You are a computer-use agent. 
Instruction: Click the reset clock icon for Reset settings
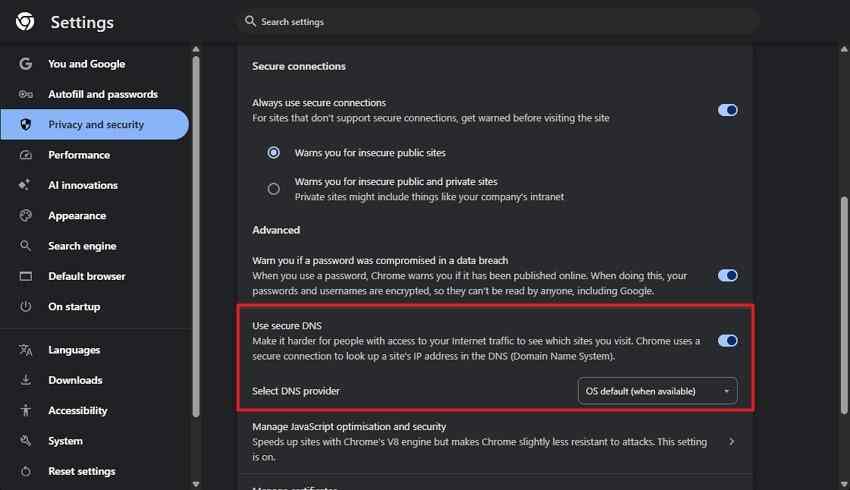point(25,471)
